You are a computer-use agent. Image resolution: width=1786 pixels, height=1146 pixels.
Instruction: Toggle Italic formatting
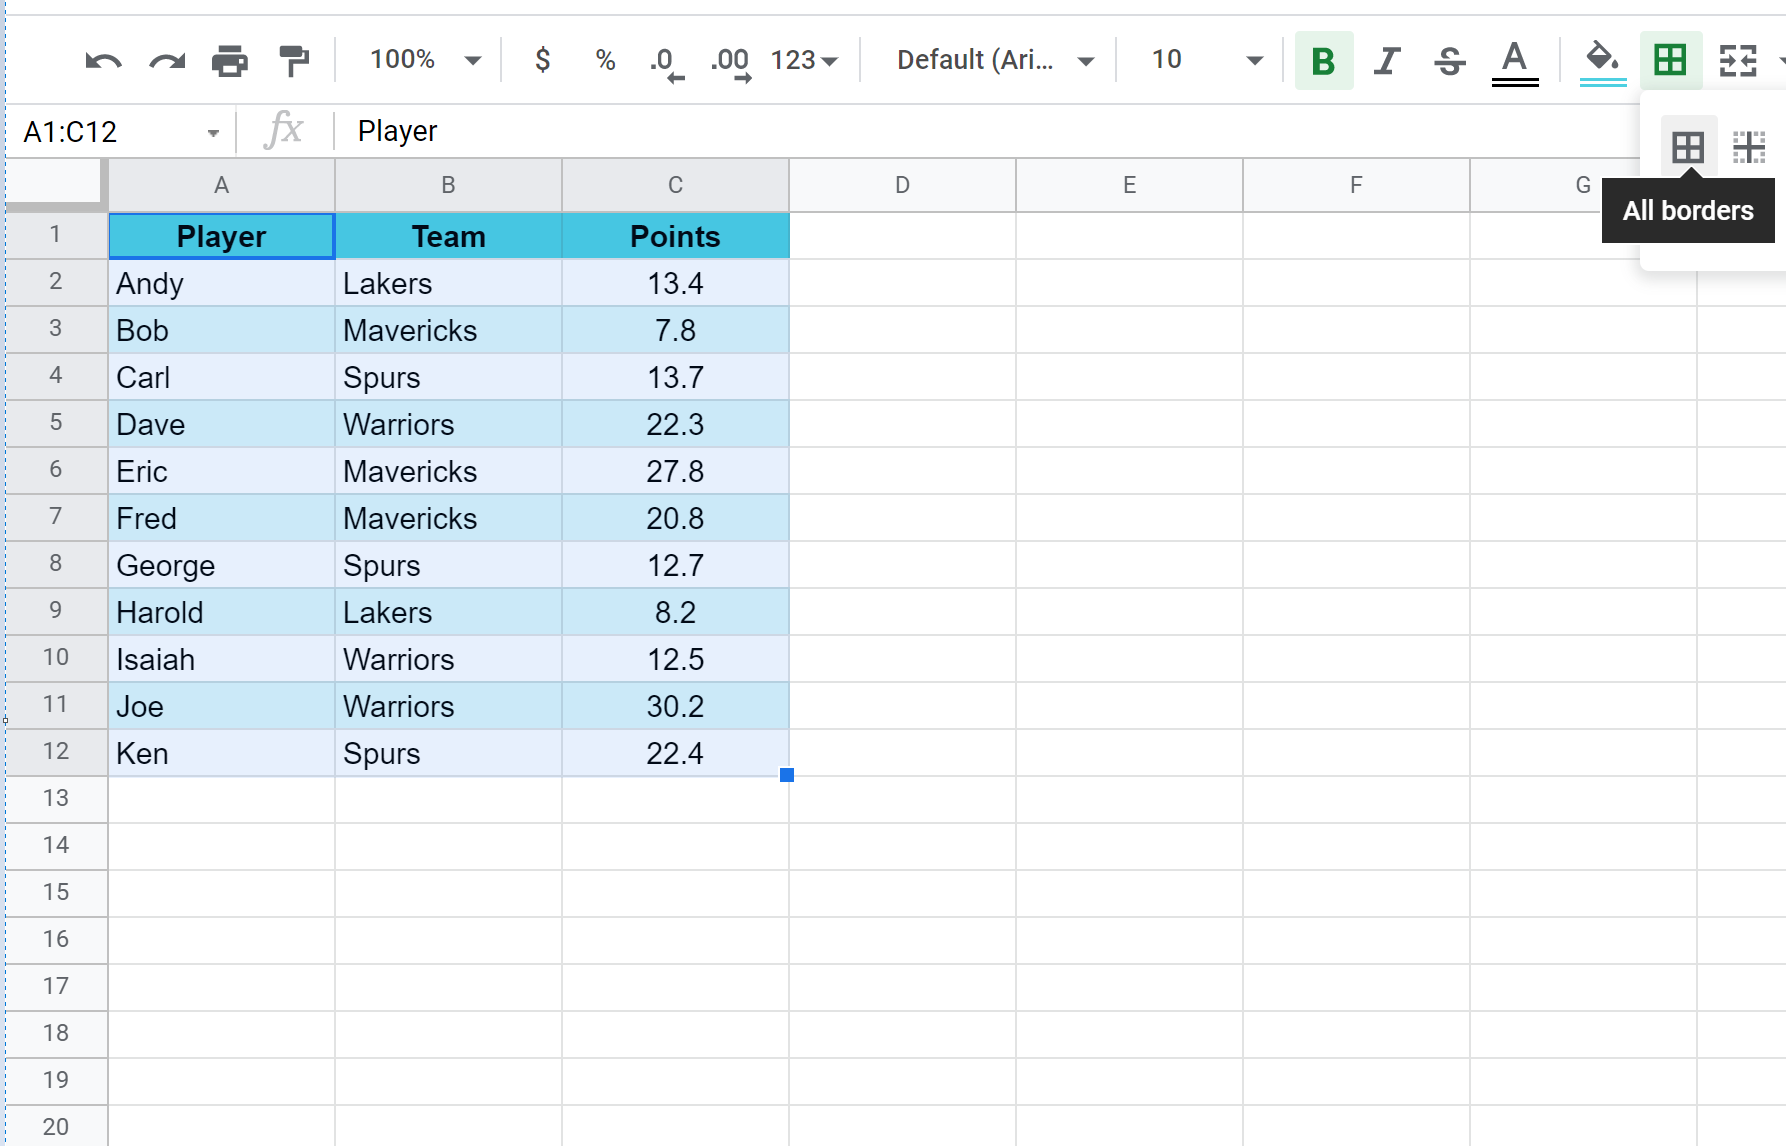coord(1387,61)
